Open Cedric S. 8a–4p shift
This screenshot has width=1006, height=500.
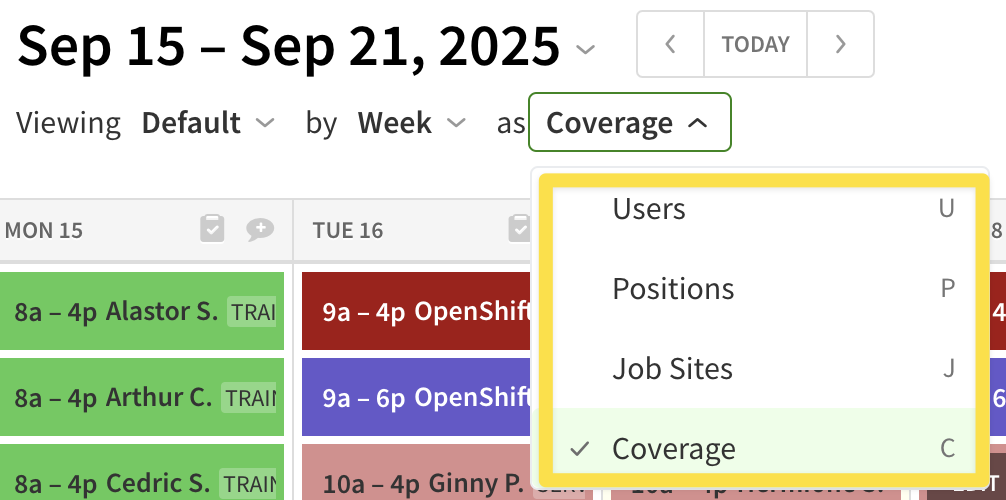coord(142,484)
